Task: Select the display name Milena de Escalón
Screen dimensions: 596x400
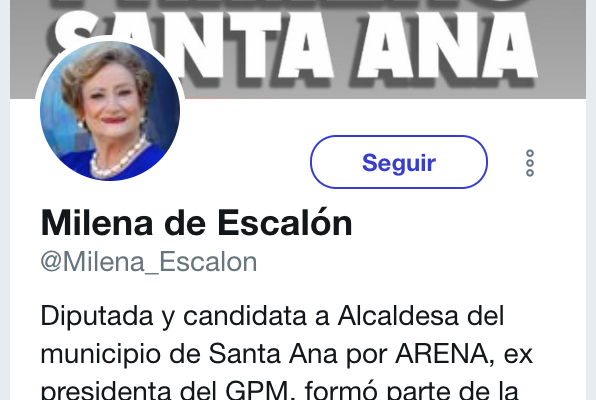Action: point(197,223)
